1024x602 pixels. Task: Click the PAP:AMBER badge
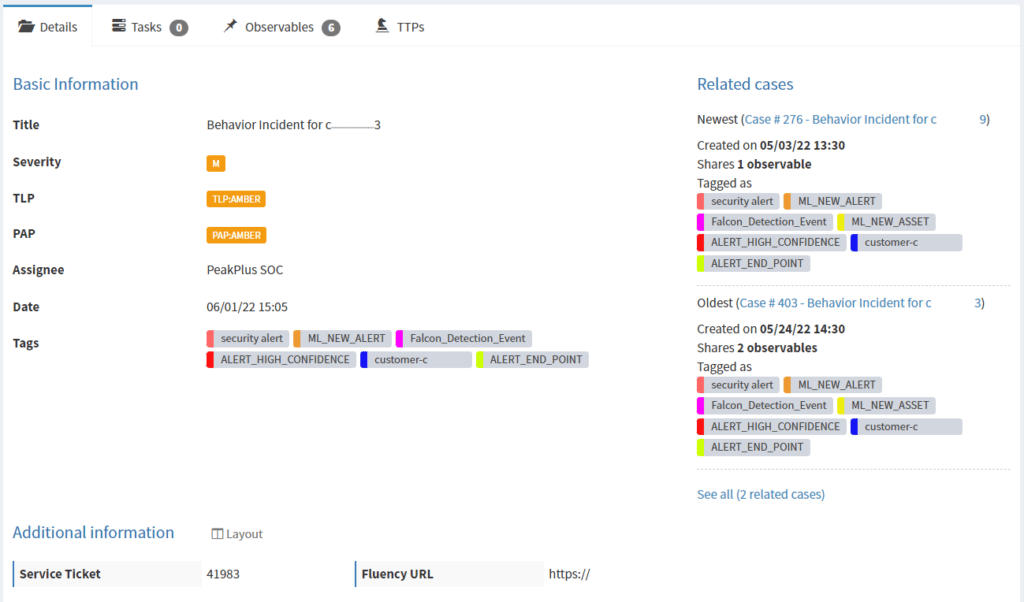click(x=236, y=236)
